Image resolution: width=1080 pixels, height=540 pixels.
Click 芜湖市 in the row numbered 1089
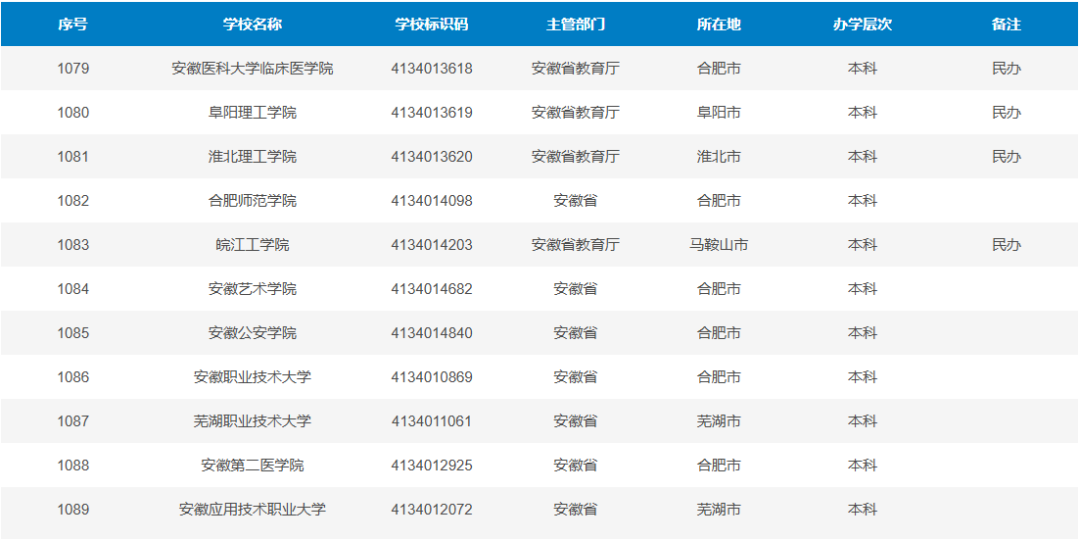(718, 509)
